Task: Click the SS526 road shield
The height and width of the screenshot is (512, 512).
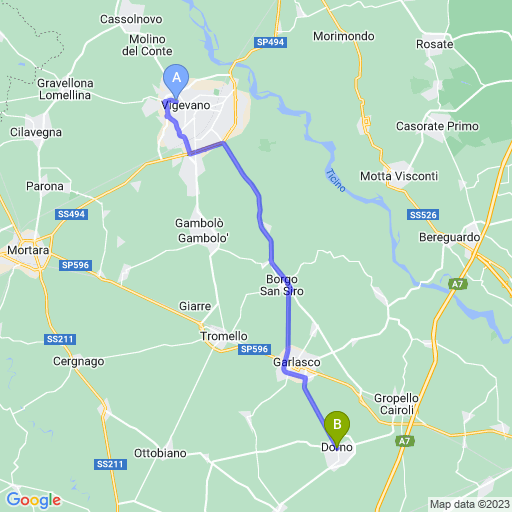Action: pos(423,215)
